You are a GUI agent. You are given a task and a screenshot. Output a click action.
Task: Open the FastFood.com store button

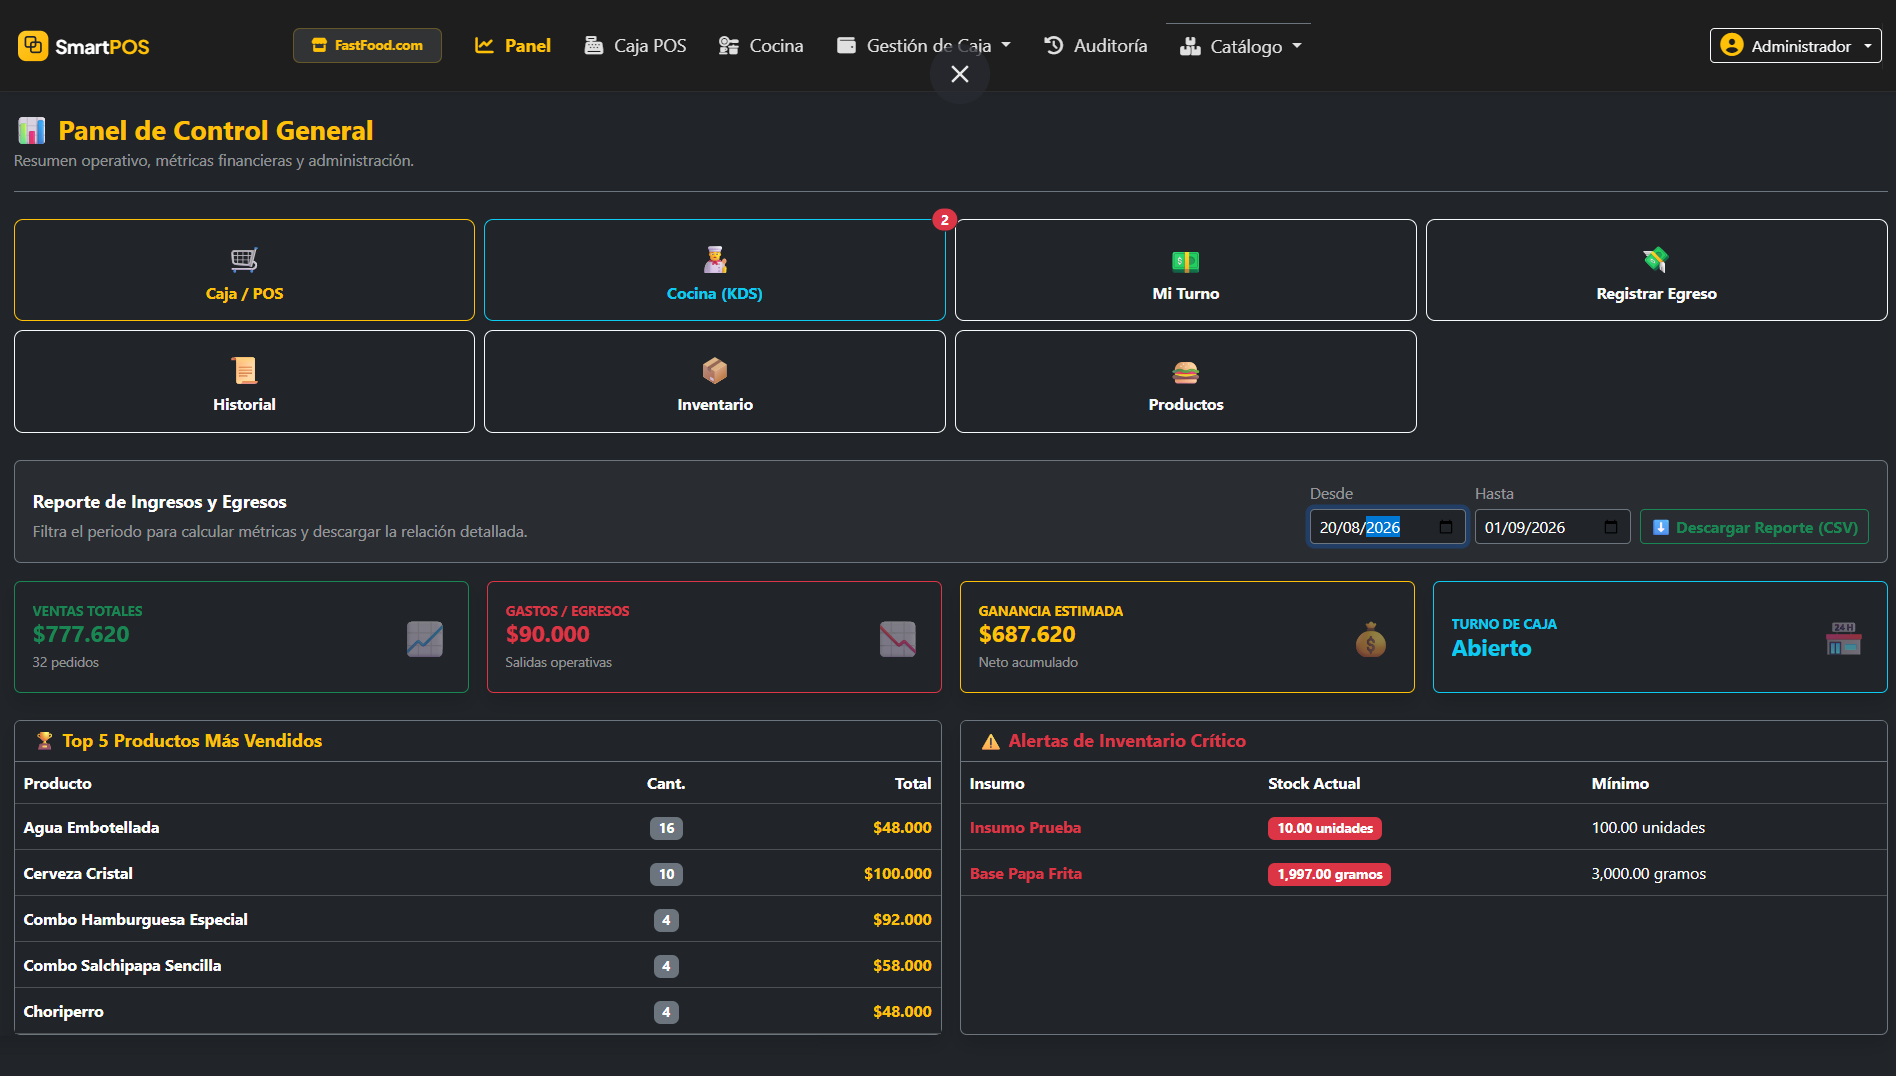coord(367,45)
